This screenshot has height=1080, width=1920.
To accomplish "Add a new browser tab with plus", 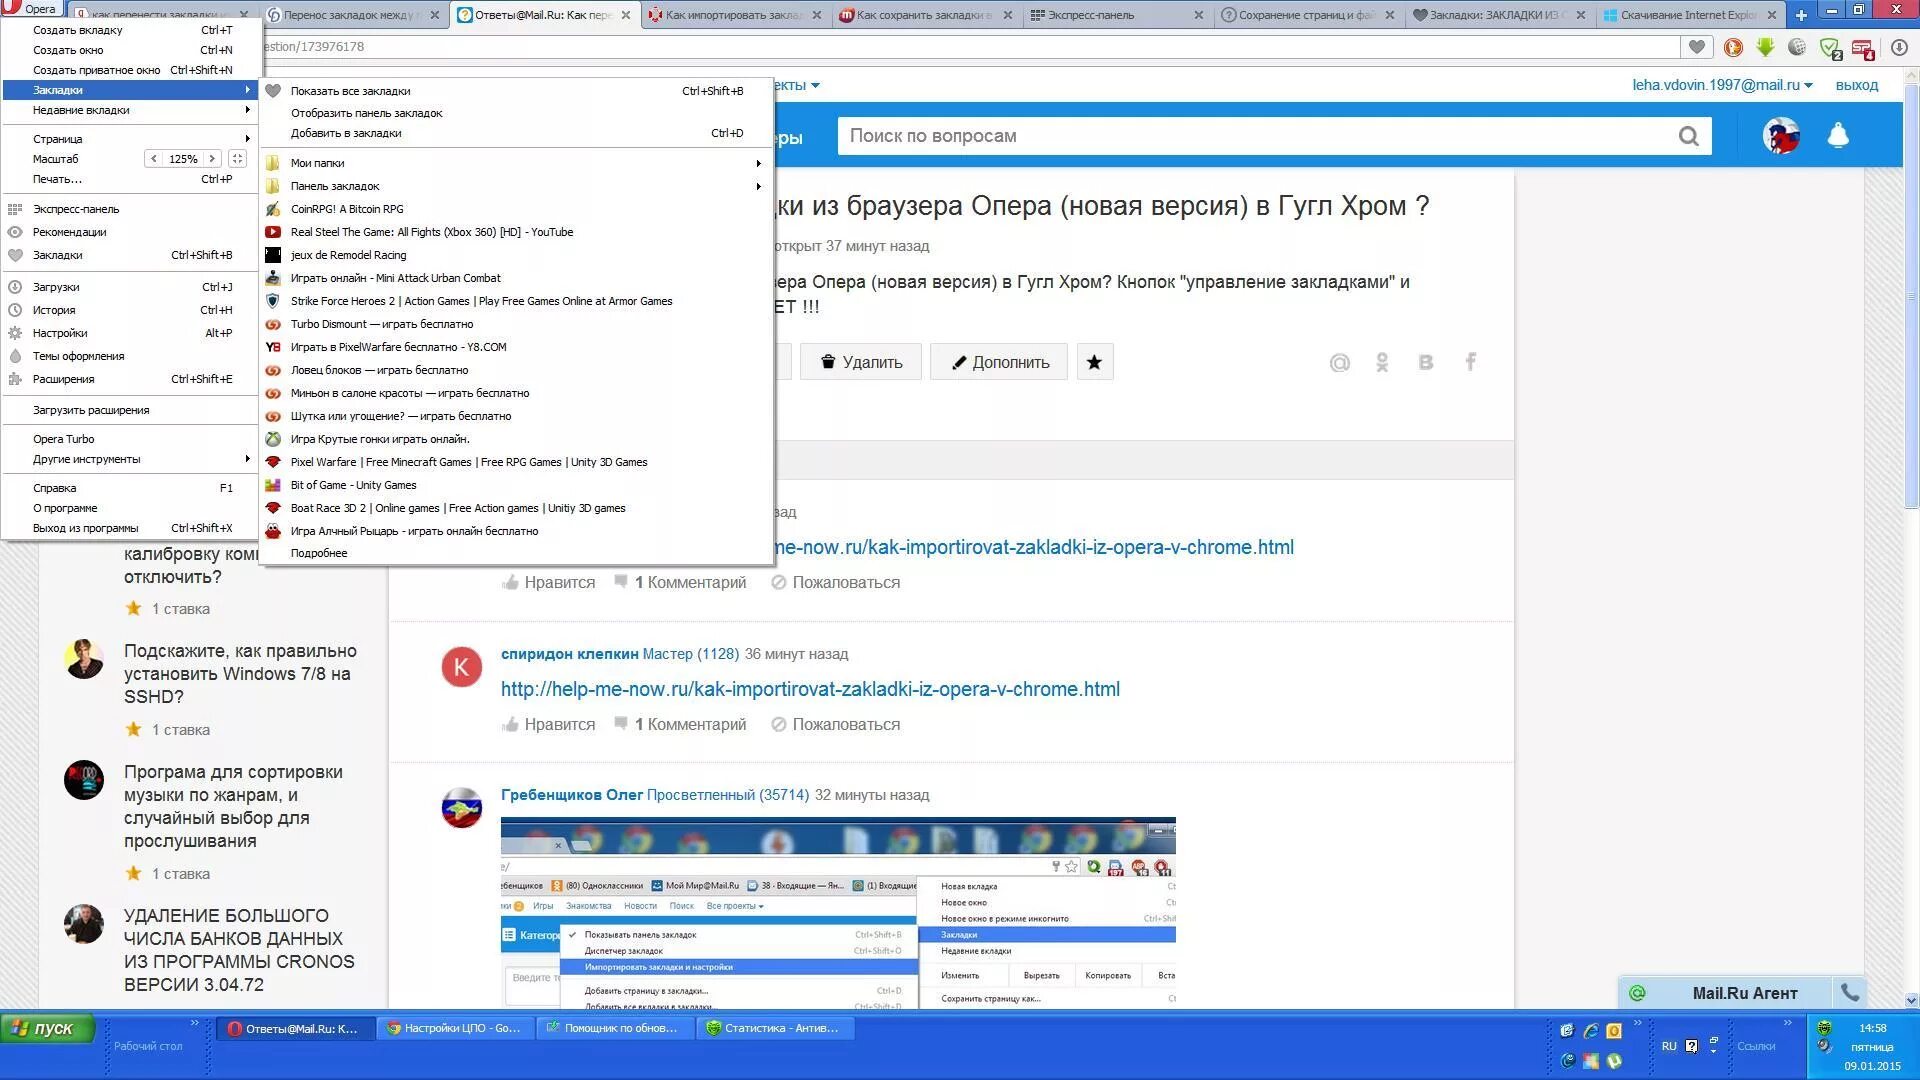I will pos(1801,15).
